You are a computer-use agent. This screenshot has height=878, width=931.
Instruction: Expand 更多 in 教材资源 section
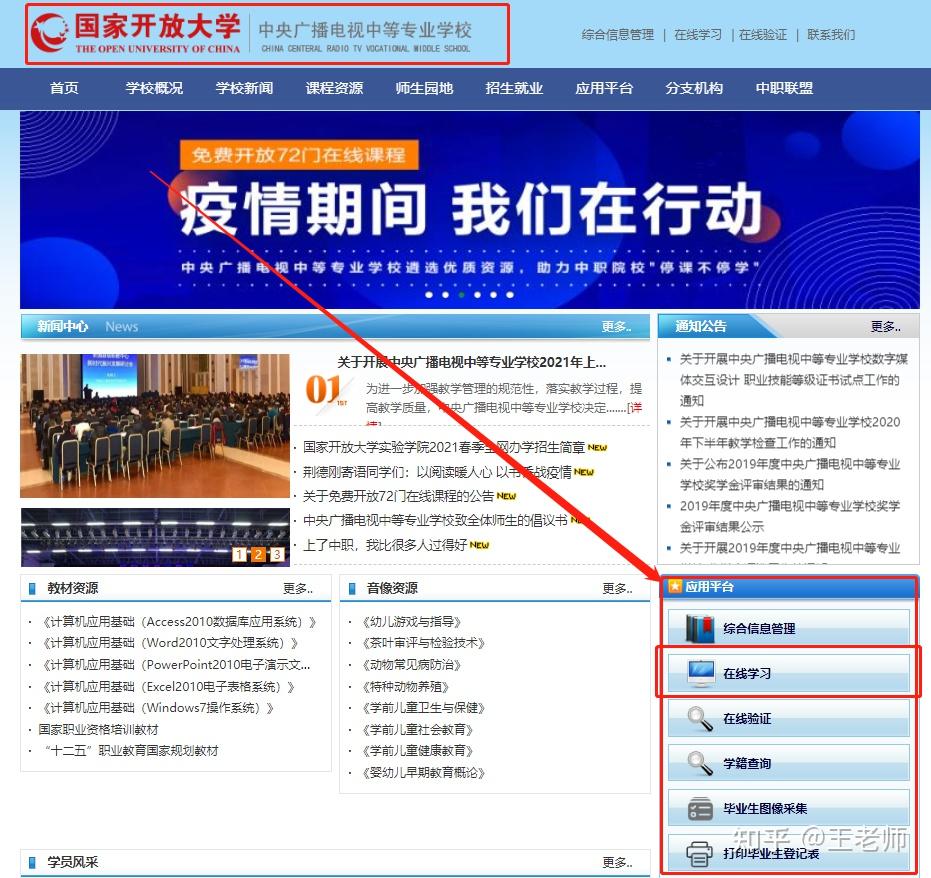pos(297,589)
